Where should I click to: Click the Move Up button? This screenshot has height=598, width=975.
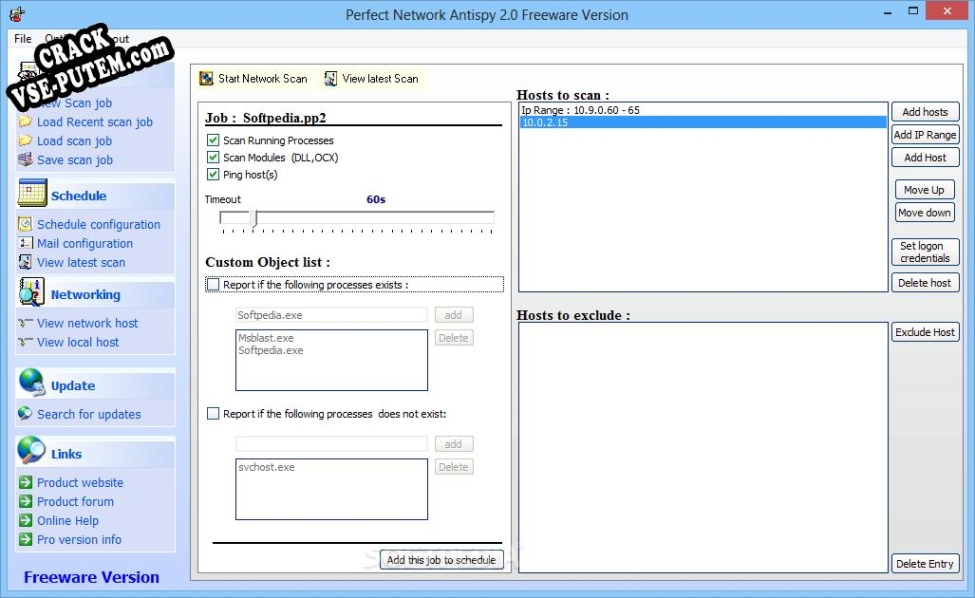tap(925, 190)
